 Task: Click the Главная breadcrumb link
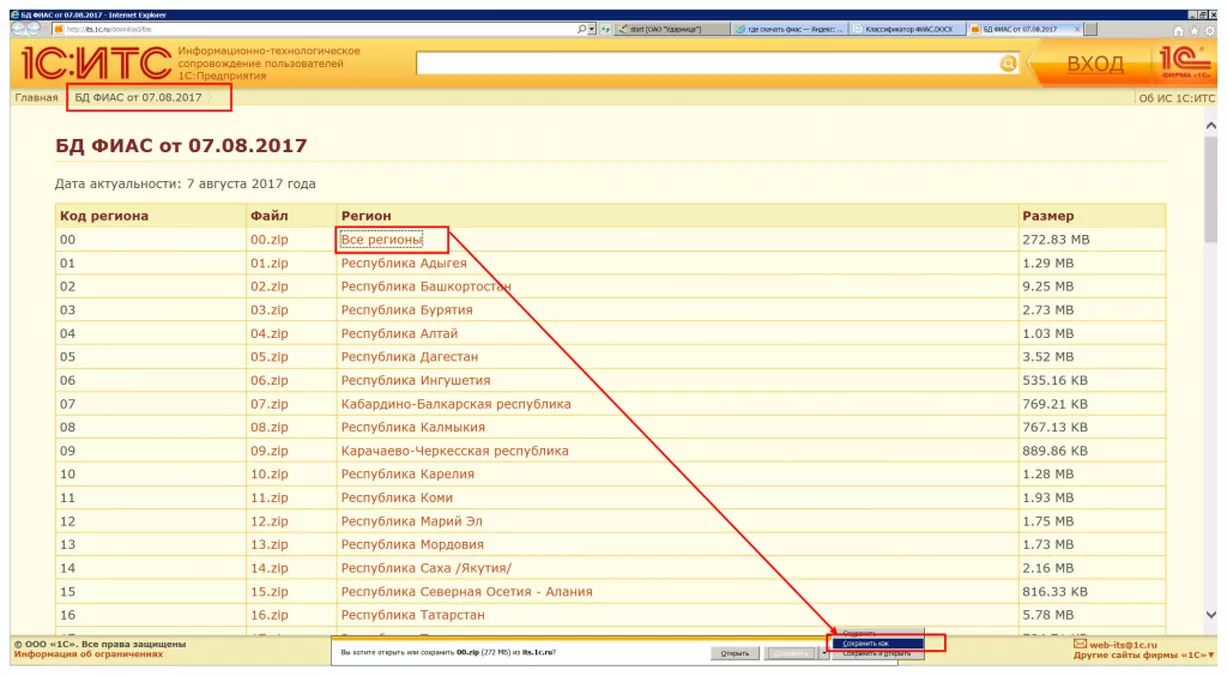click(x=36, y=98)
